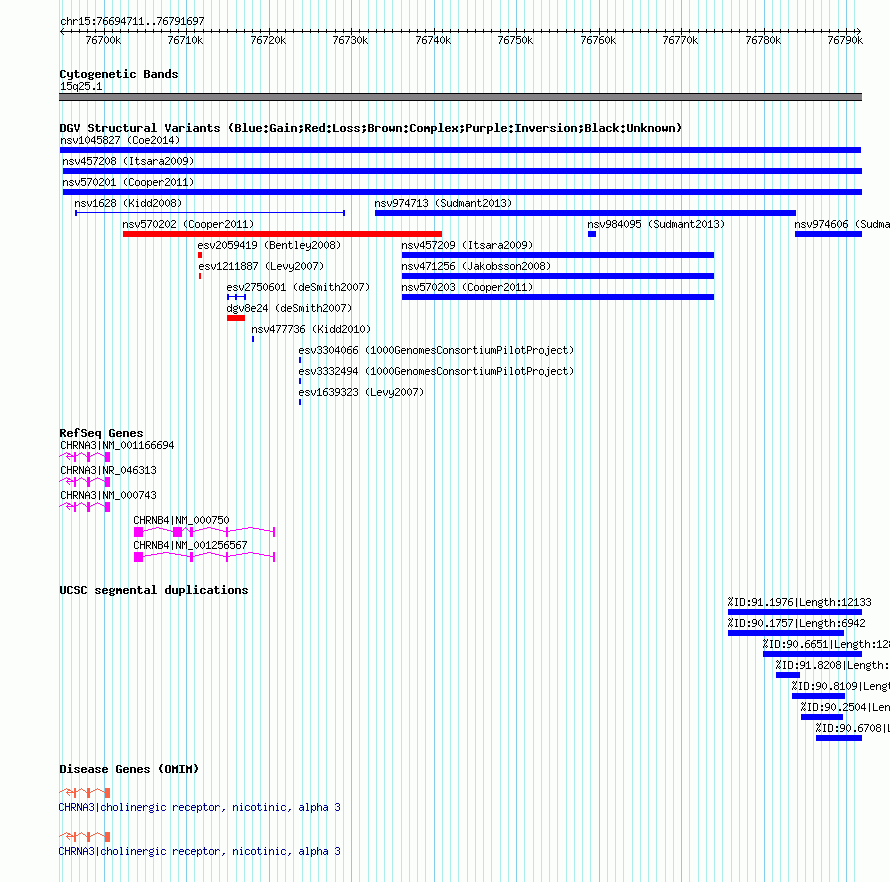Open transcript CHRNA3|NR_046313

pos(108,471)
